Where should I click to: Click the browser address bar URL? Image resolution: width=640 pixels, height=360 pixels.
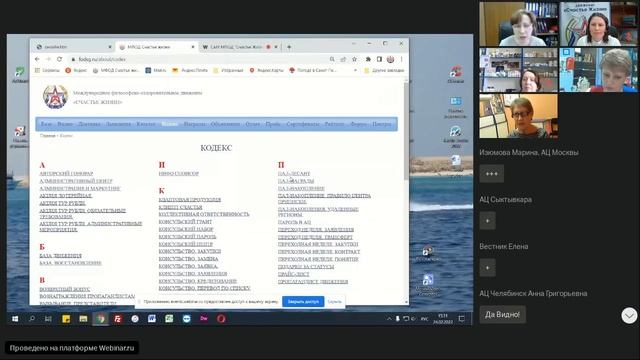tap(102, 59)
